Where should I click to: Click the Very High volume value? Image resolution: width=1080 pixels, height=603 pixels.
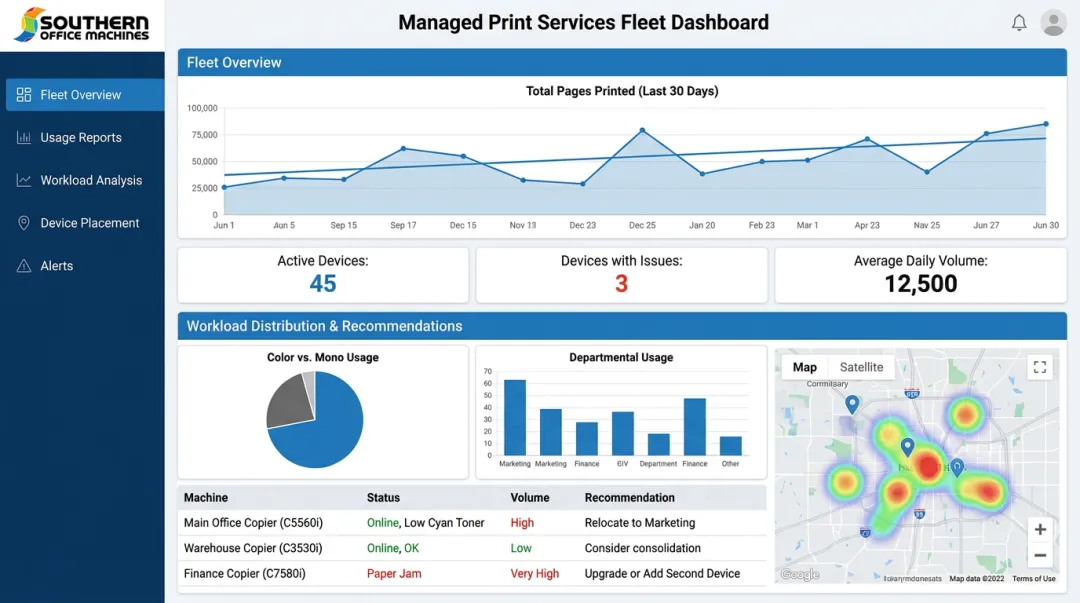click(x=534, y=573)
